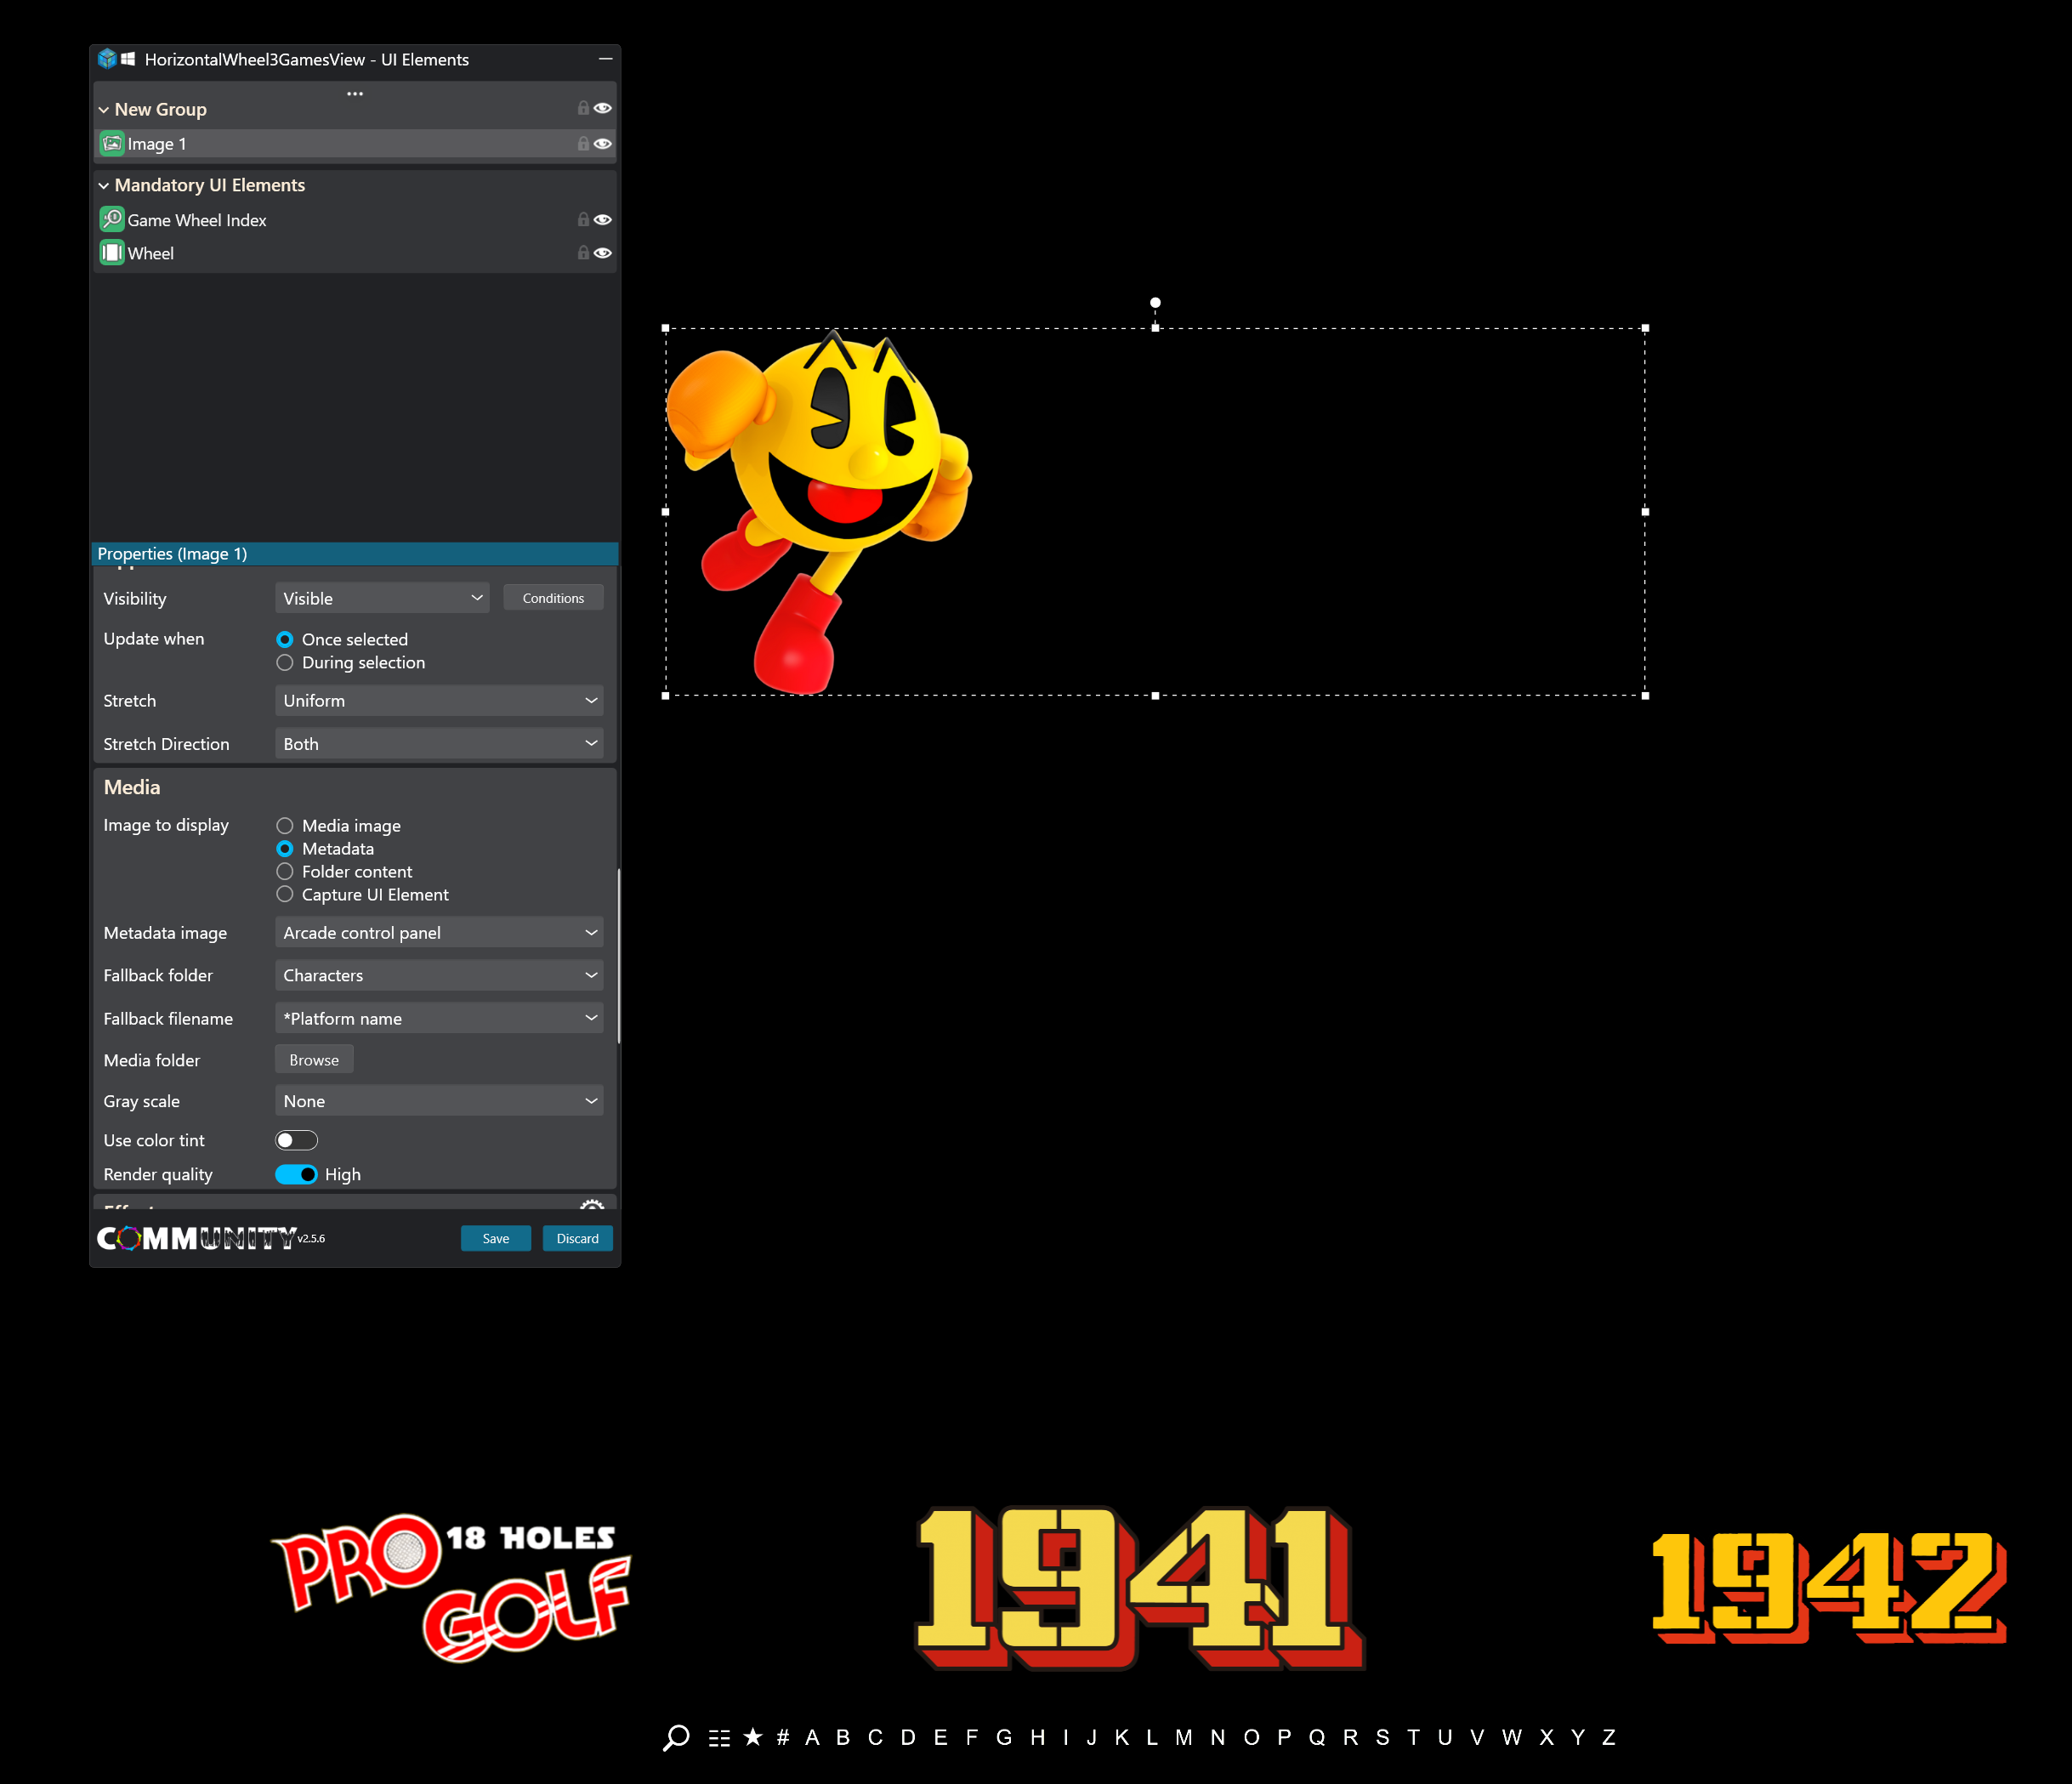Click the 1941 wheel logo
The width and height of the screenshot is (2072, 1784).
click(1140, 1588)
